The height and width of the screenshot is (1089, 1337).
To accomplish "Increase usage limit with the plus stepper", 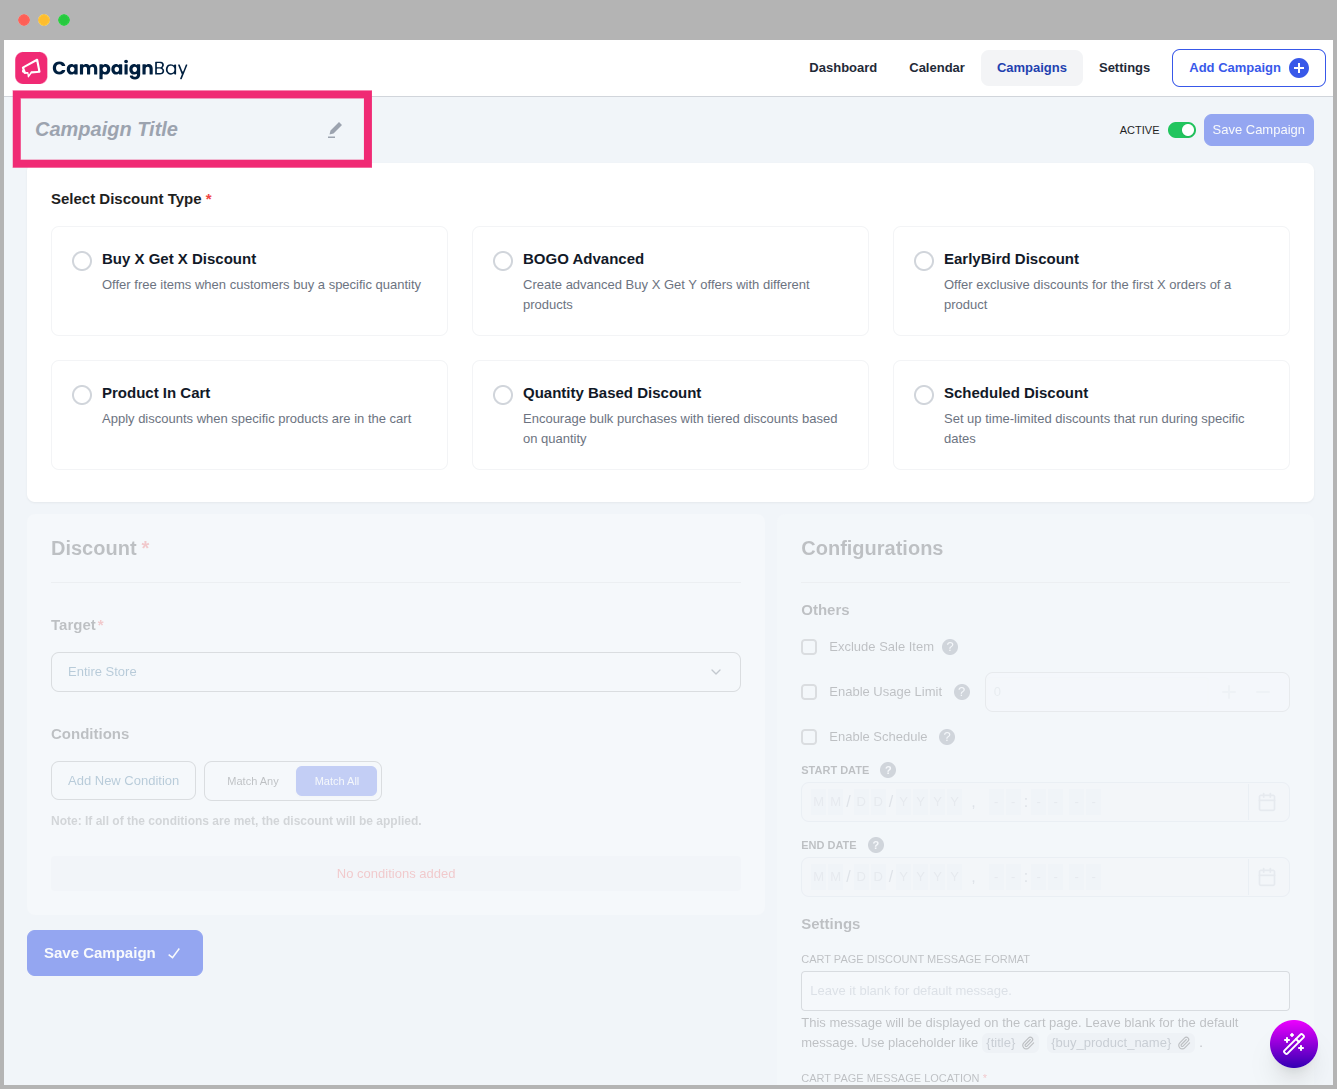I will 1229,692.
